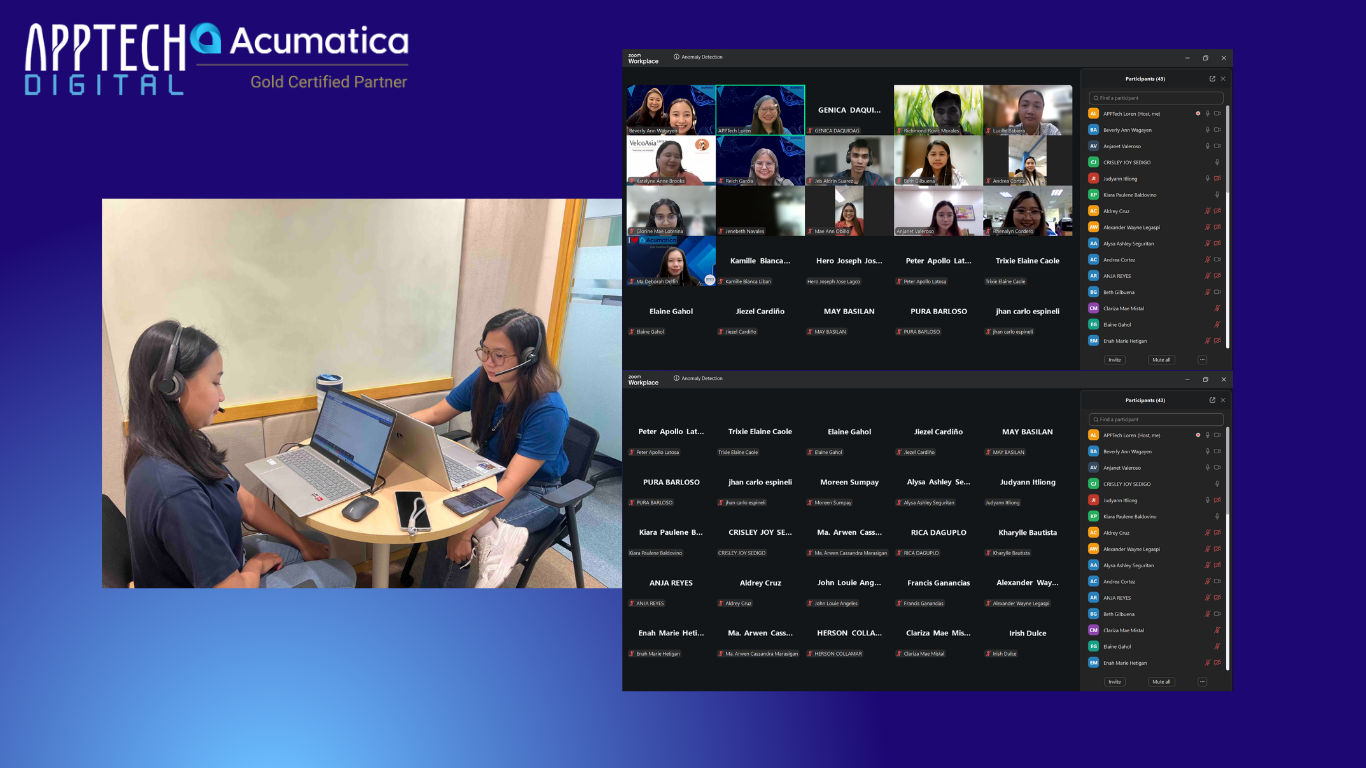Viewport: 1366px width, 768px height.
Task: Click "Clariza Mae Mistal" in lower participants list
Action: 1123,630
